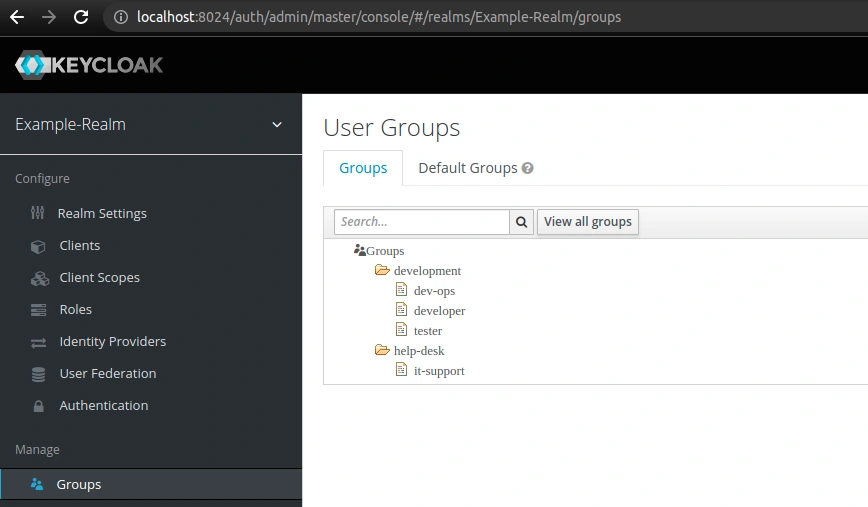
Task: Click the Clients cube icon
Action: 38,246
